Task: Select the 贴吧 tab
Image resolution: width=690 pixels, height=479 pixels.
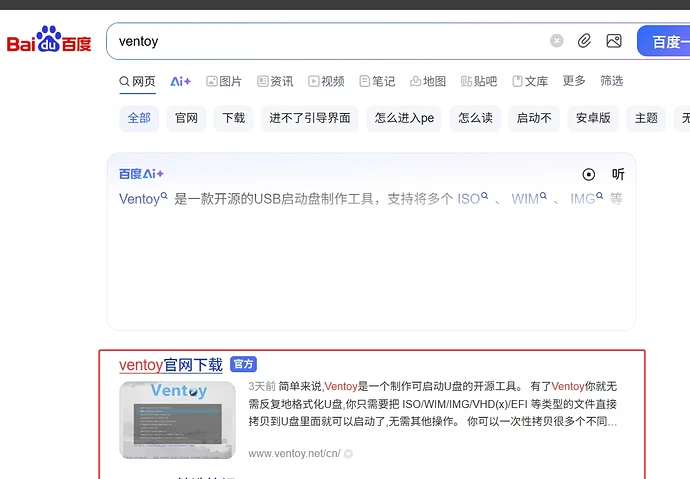Action: [x=479, y=81]
